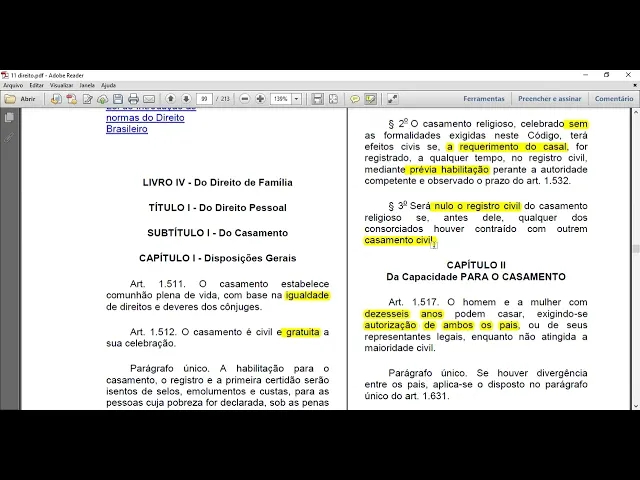
Task: Click the convert/export file icon beside Abrir
Action: (56, 99)
